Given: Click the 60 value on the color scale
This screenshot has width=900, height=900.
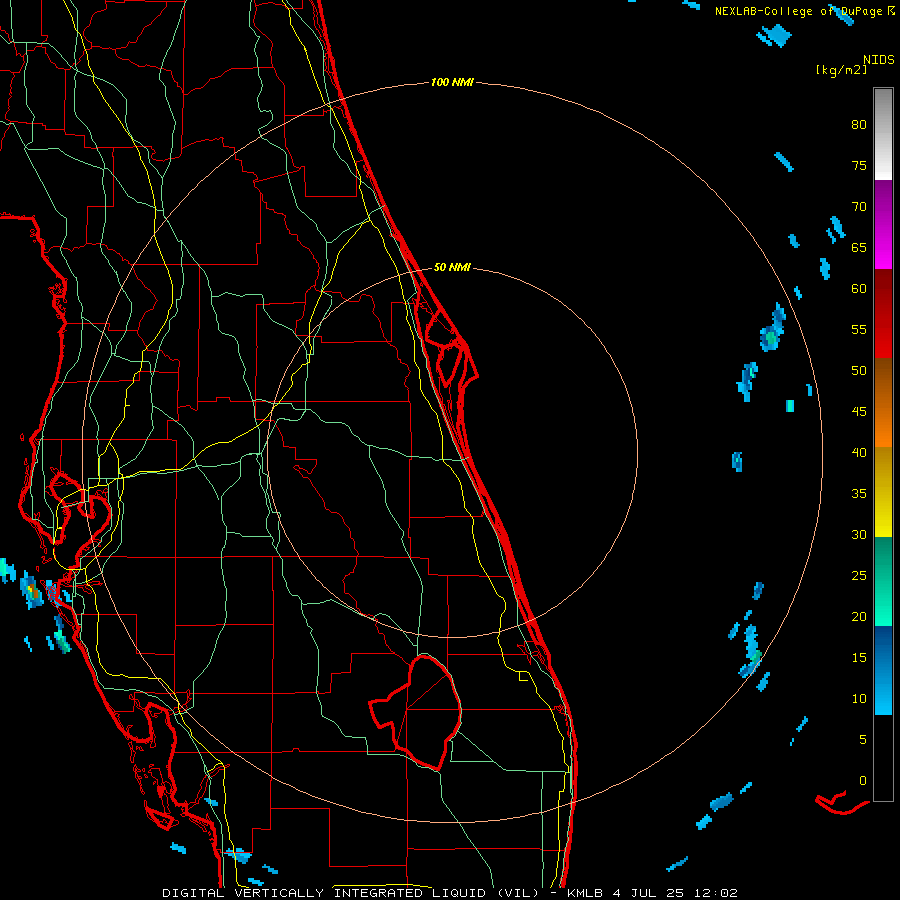Looking at the screenshot, I should 859,289.
